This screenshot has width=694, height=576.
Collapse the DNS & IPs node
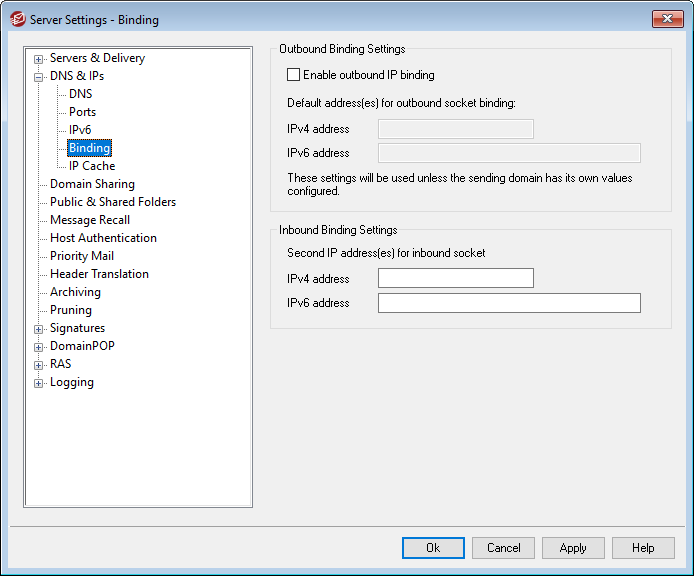(39, 77)
